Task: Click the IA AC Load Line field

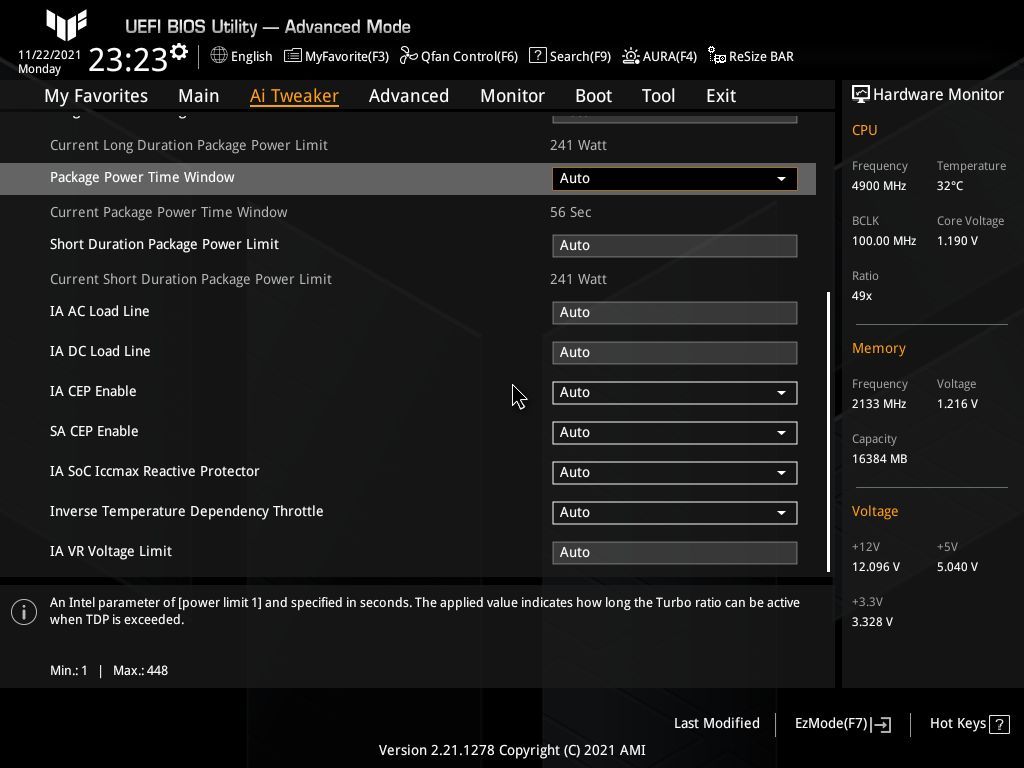Action: coord(675,312)
